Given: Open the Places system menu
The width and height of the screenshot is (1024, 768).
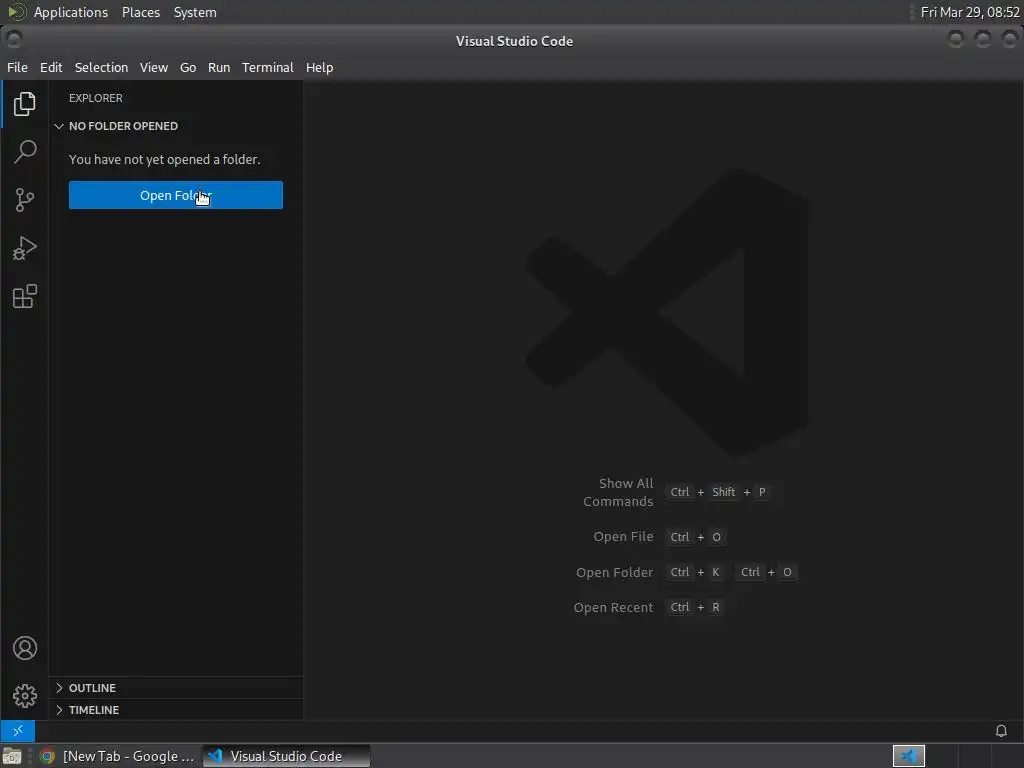Looking at the screenshot, I should (141, 12).
